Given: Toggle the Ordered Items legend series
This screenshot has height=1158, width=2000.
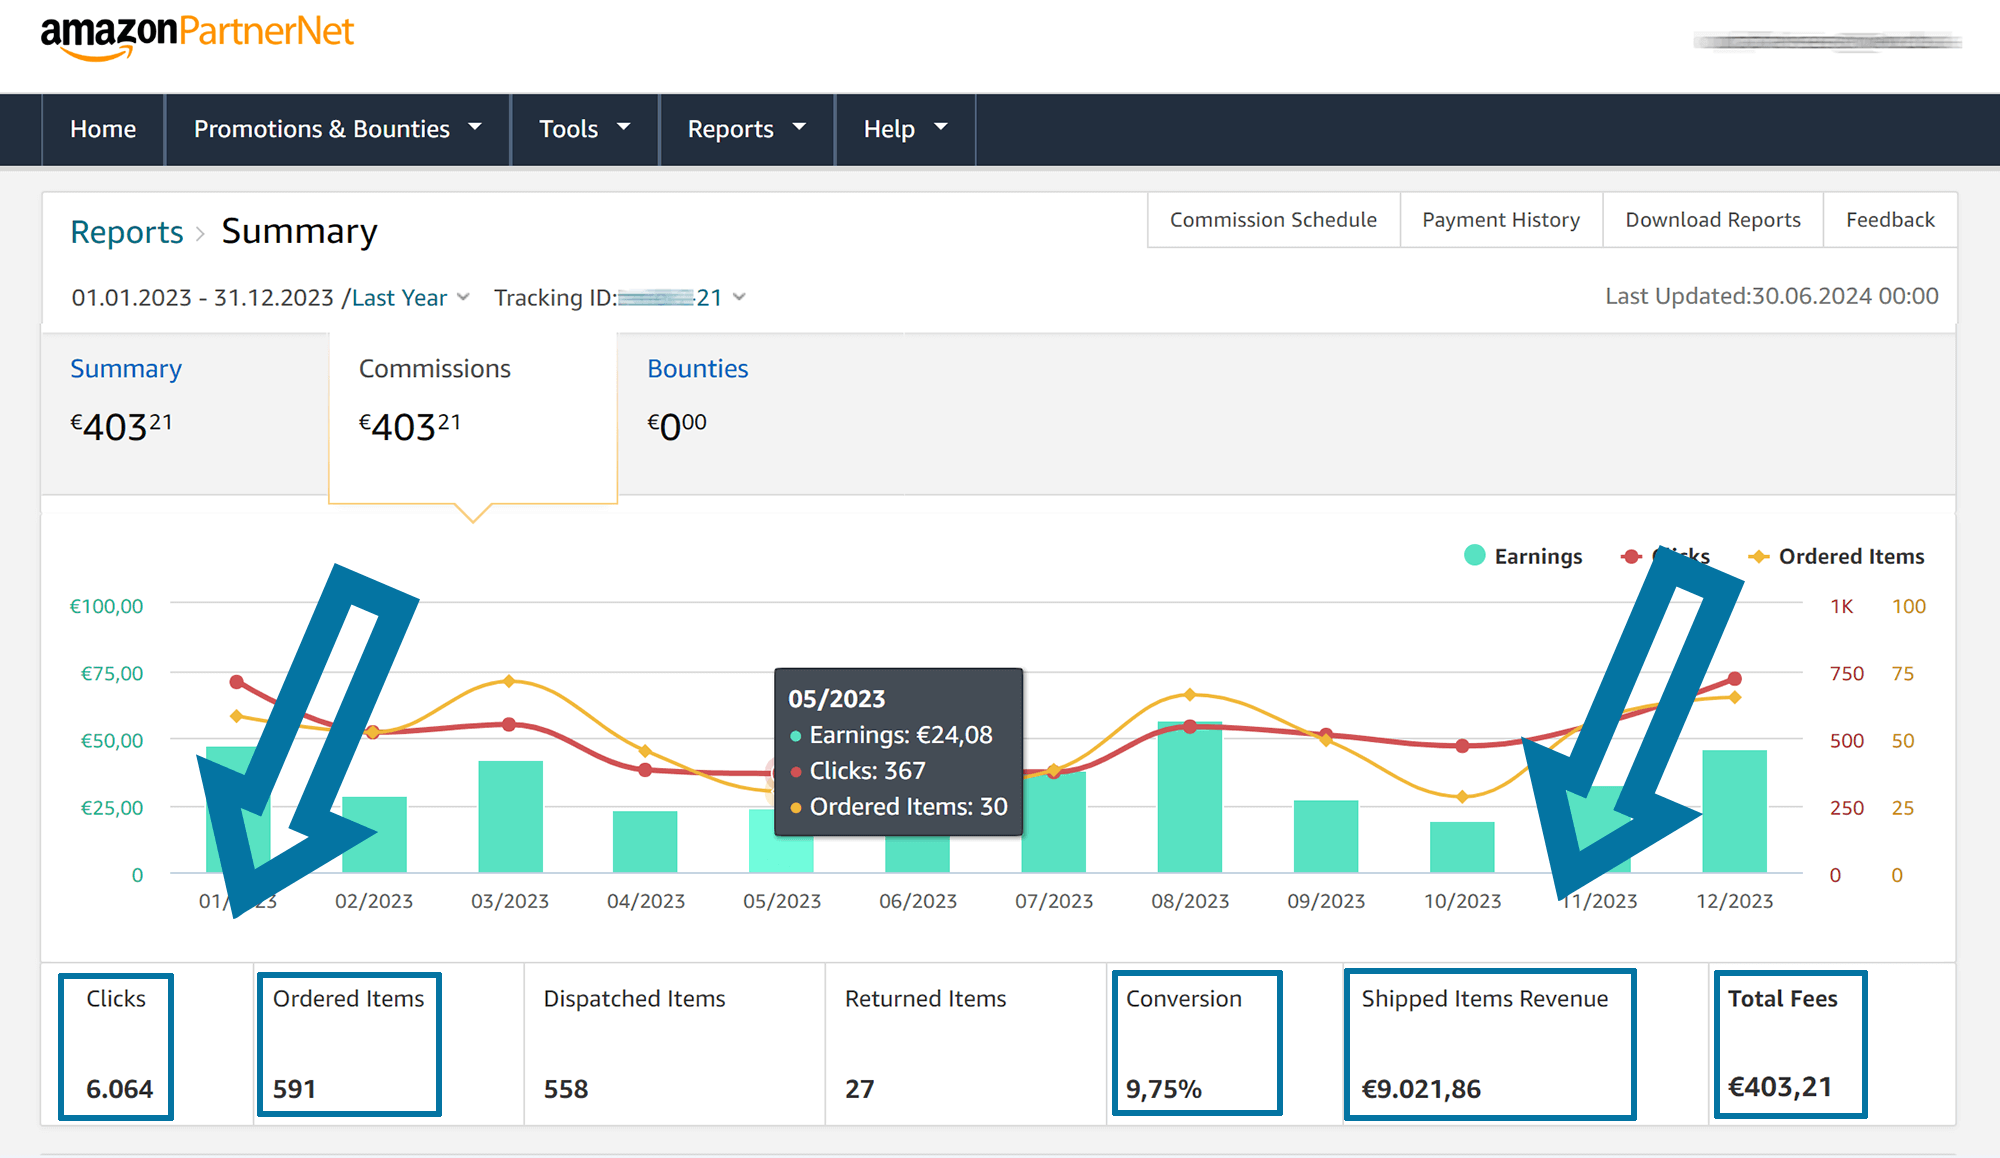Looking at the screenshot, I should point(1836,556).
